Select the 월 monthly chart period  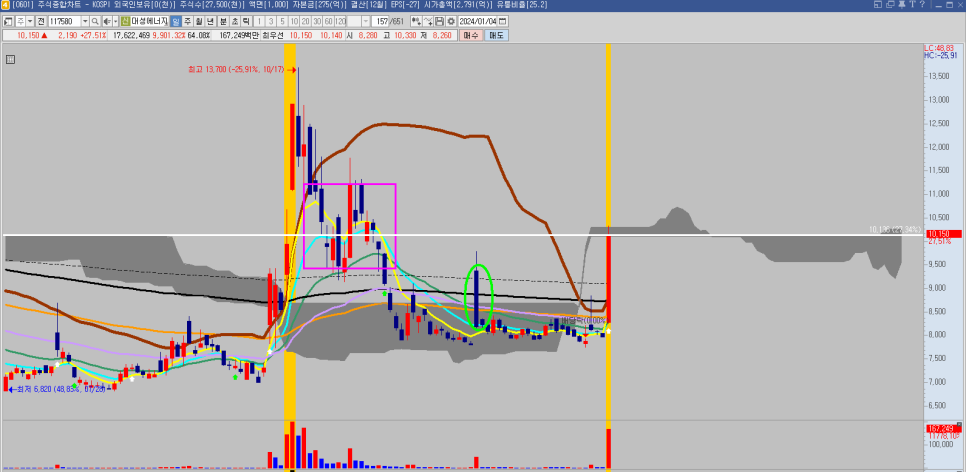tap(198, 21)
